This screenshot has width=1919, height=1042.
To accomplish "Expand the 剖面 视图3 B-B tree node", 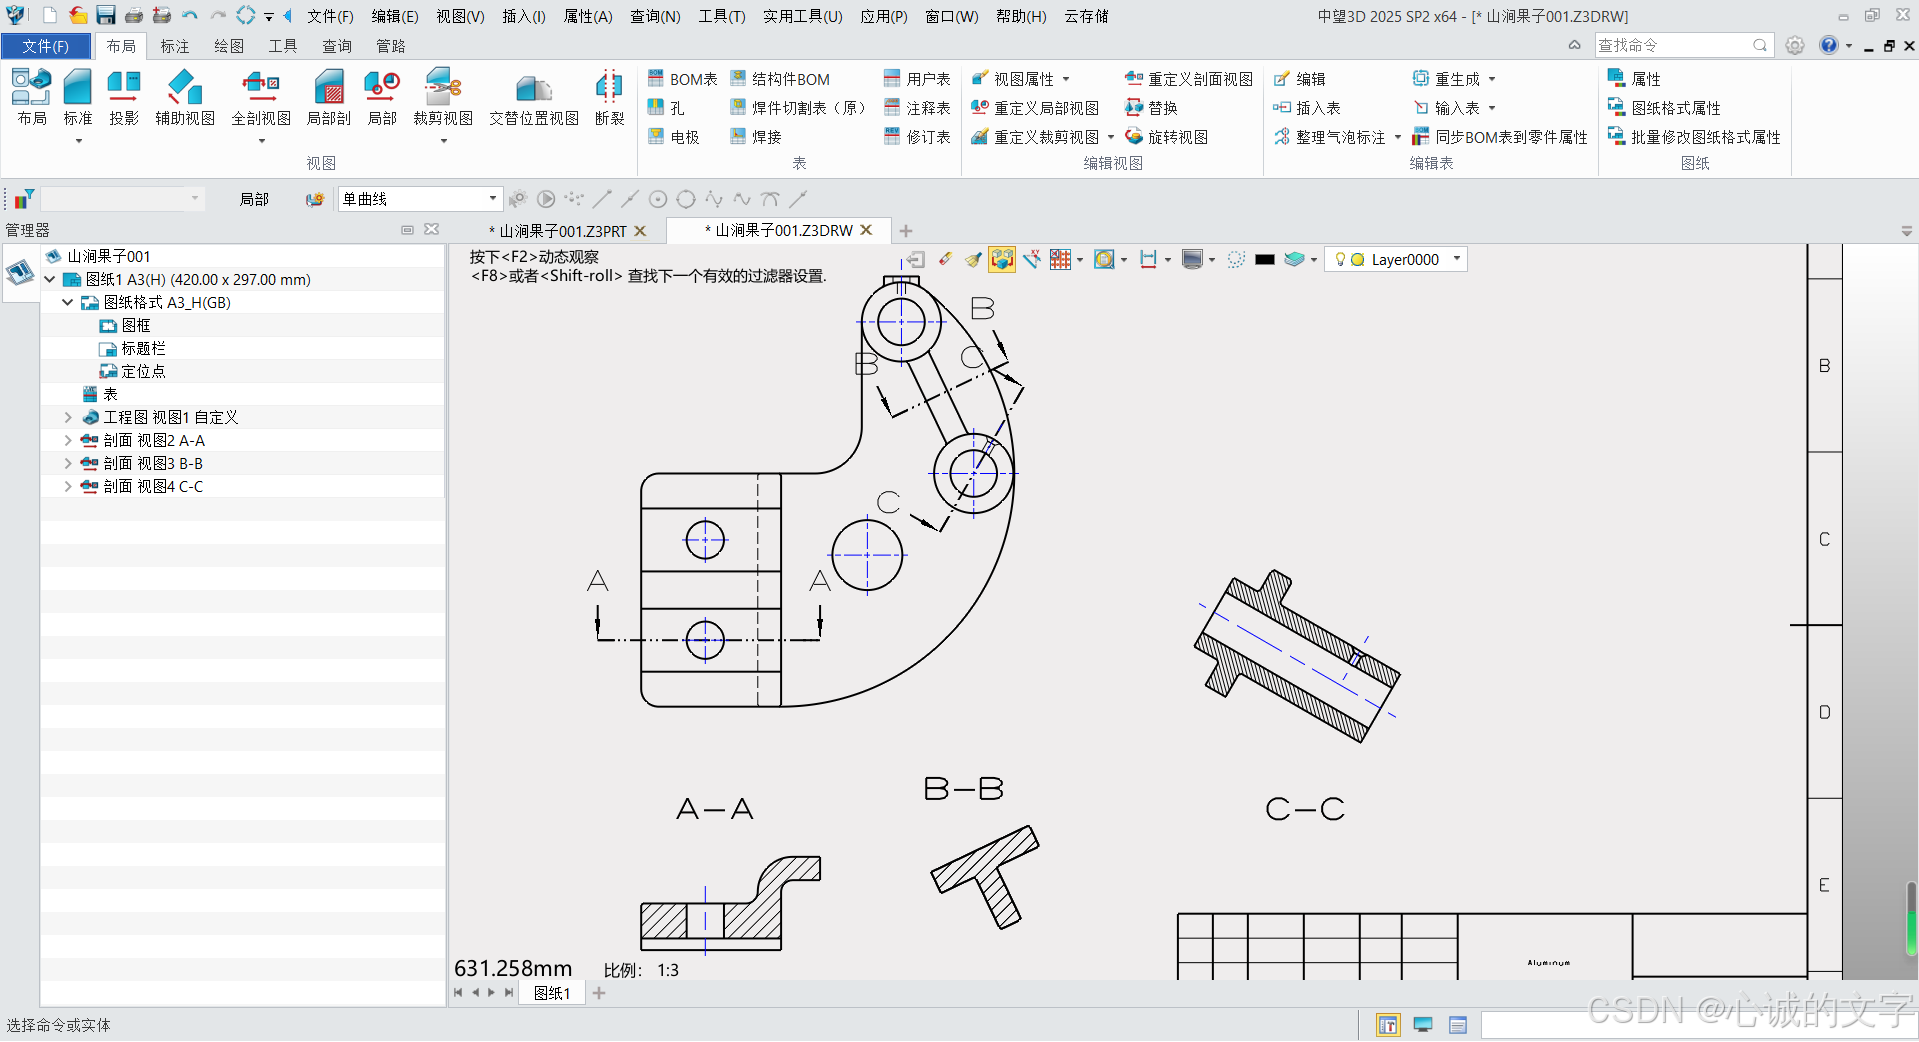I will click(68, 463).
